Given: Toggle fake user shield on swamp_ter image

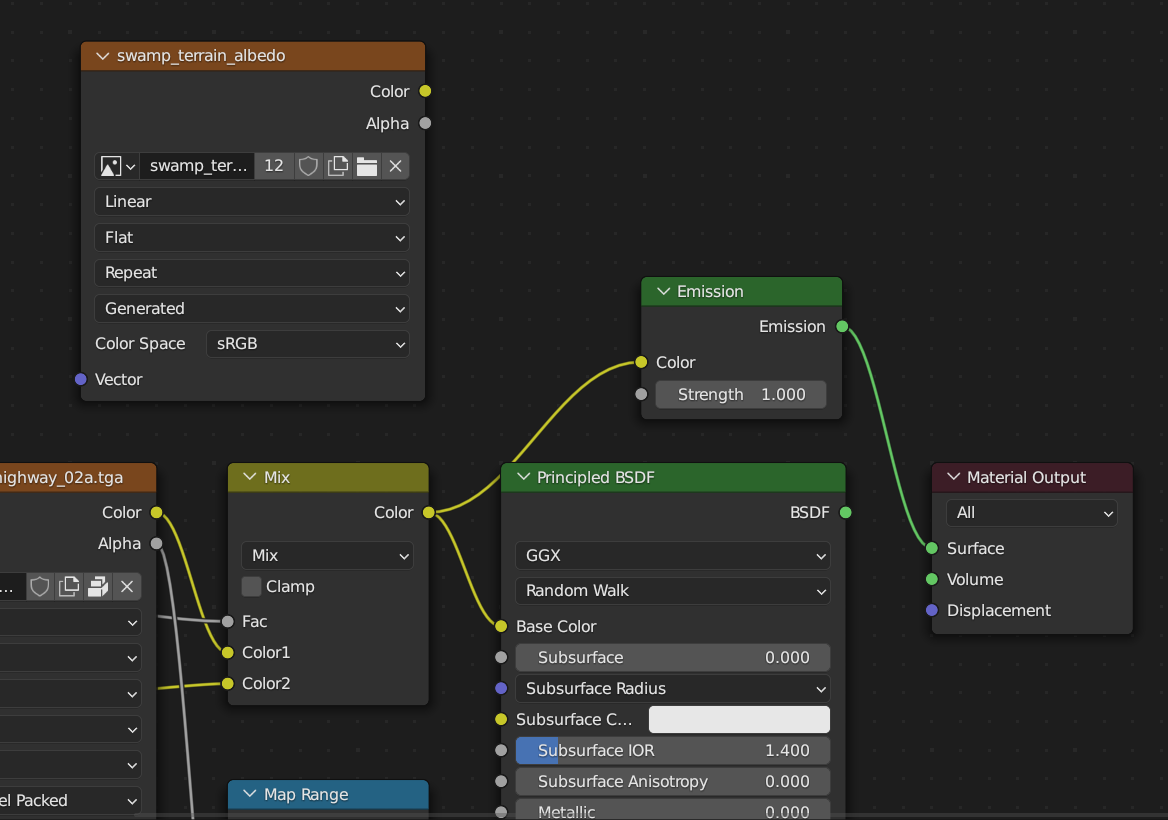Looking at the screenshot, I should pyautogui.click(x=308, y=166).
